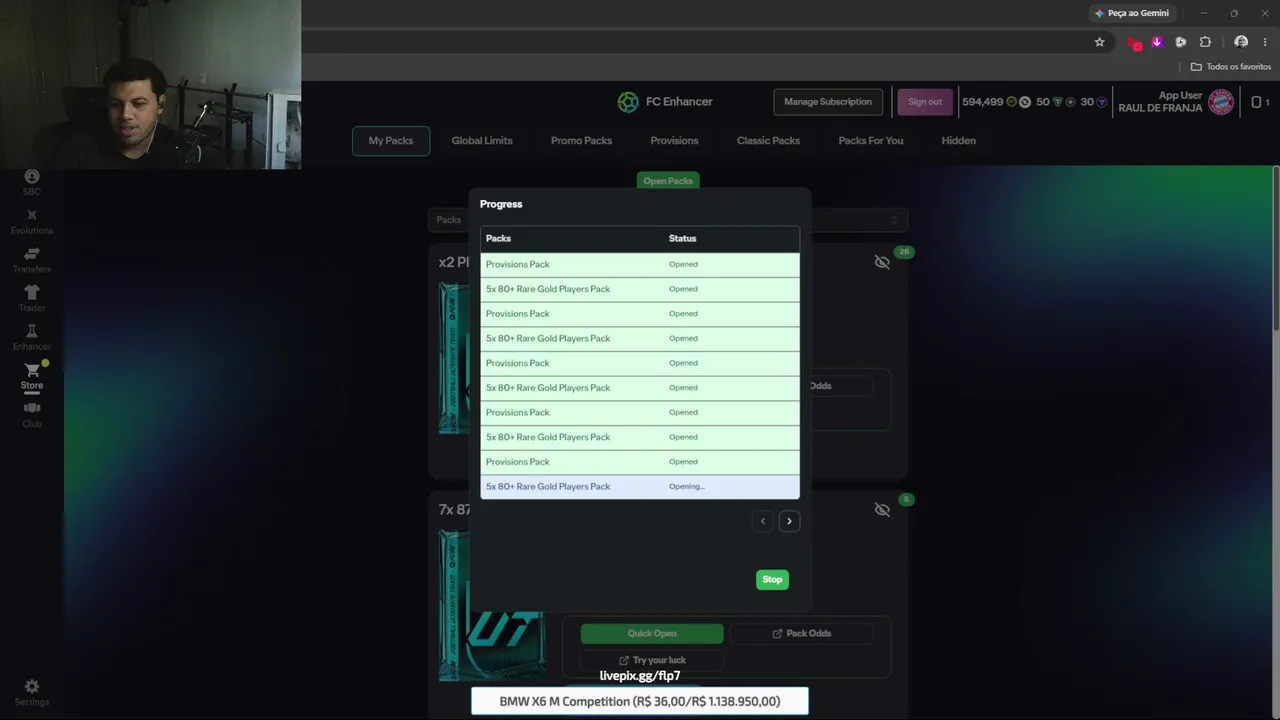Open the Todos os favoritos bookmarks folder

coord(1230,67)
